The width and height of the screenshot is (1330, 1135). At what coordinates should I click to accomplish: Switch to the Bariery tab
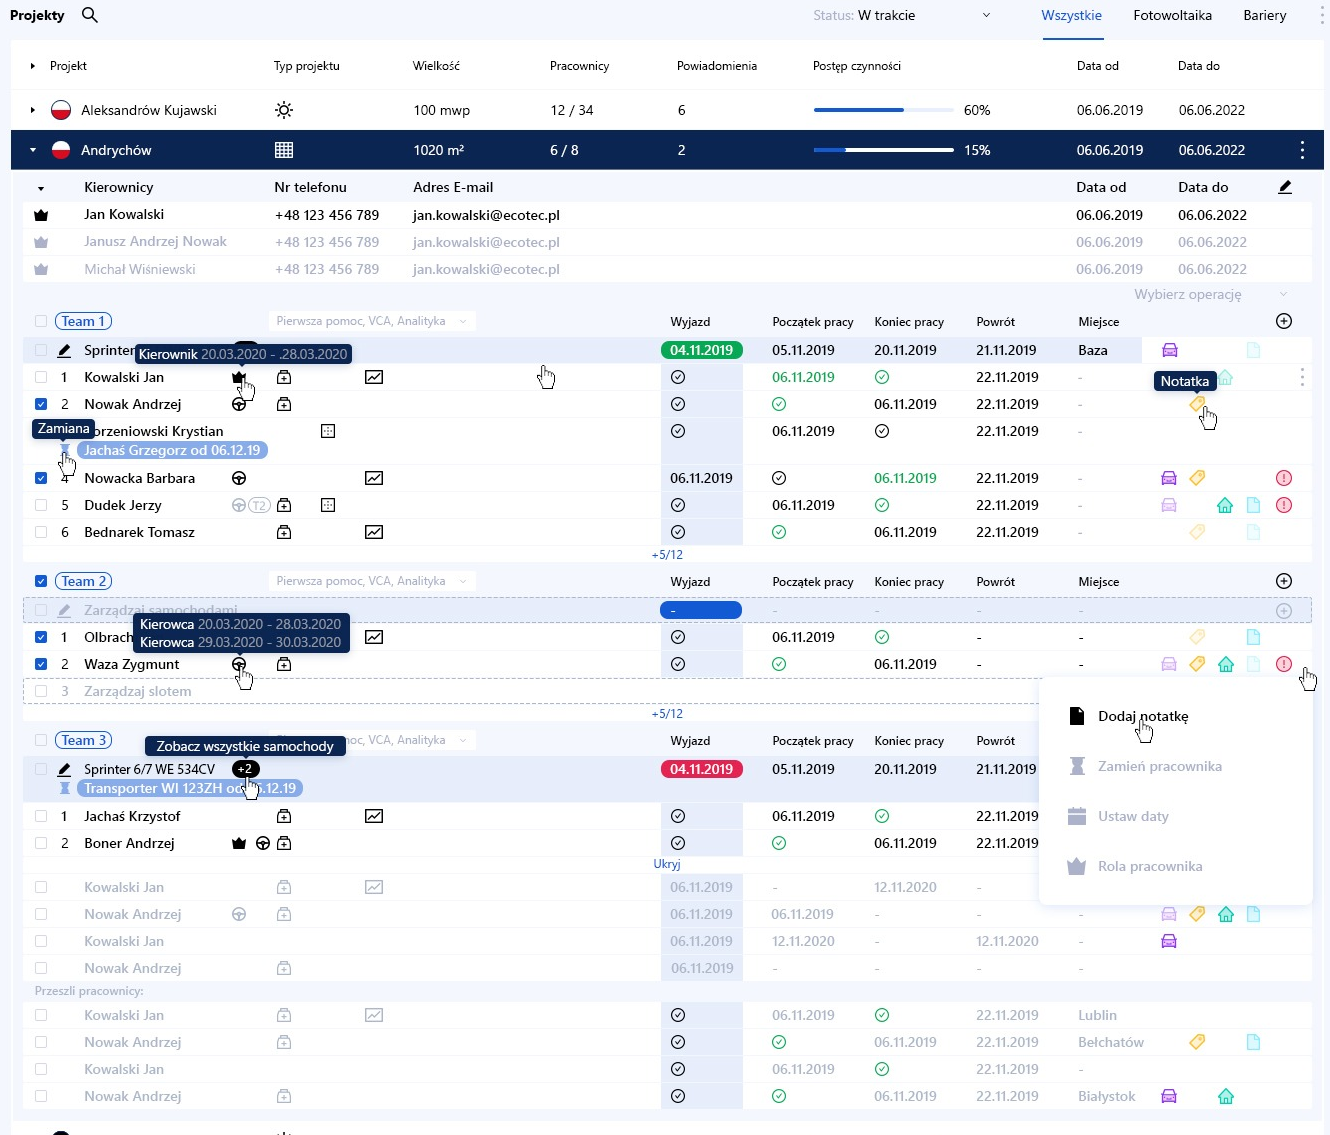point(1265,15)
